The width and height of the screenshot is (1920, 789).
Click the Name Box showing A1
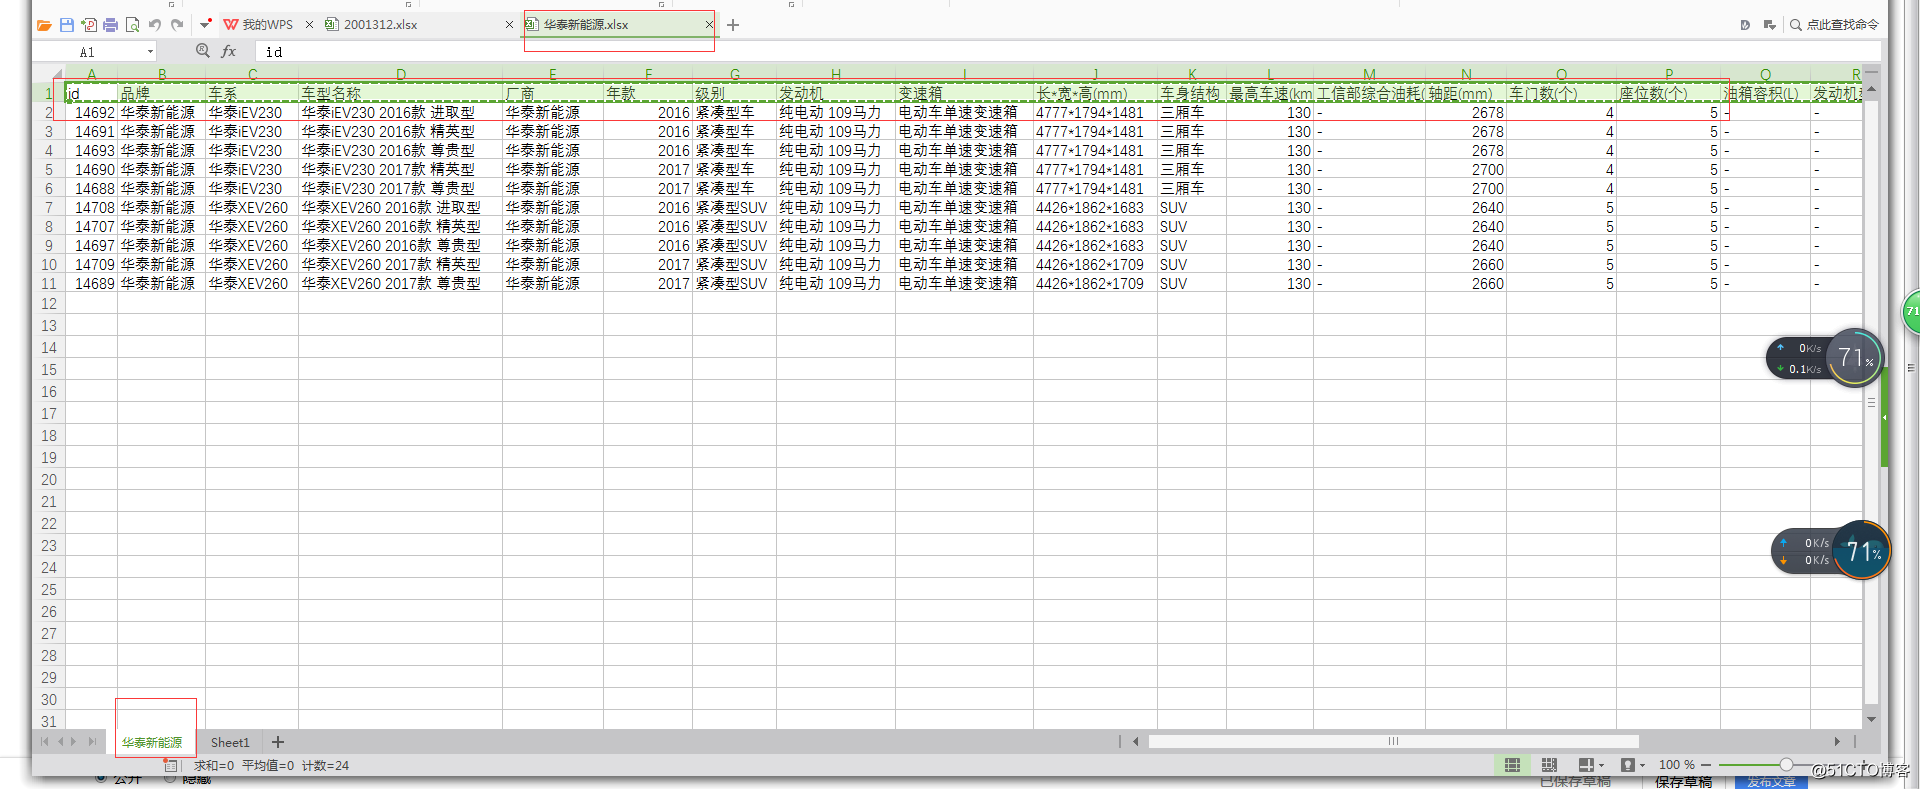click(88, 52)
